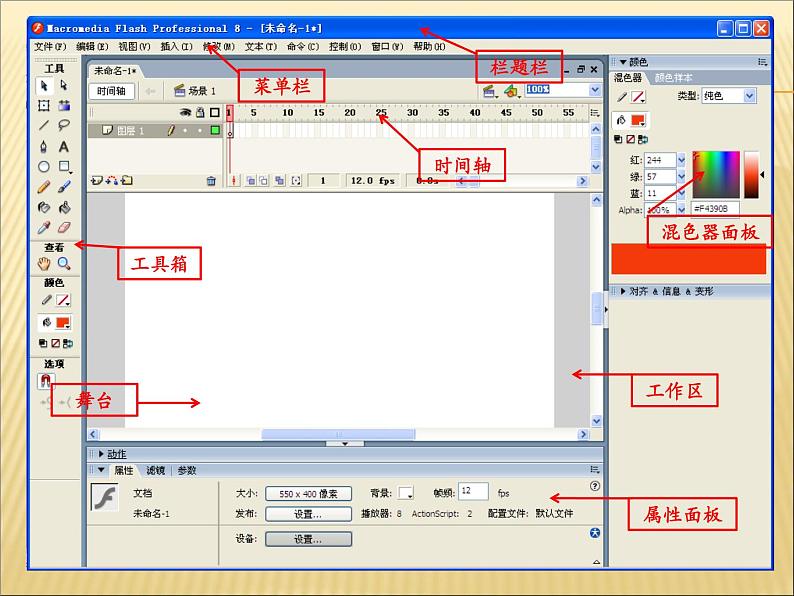Select the Zoom magnifier tool
Image resolution: width=794 pixels, height=596 pixels.
[64, 263]
